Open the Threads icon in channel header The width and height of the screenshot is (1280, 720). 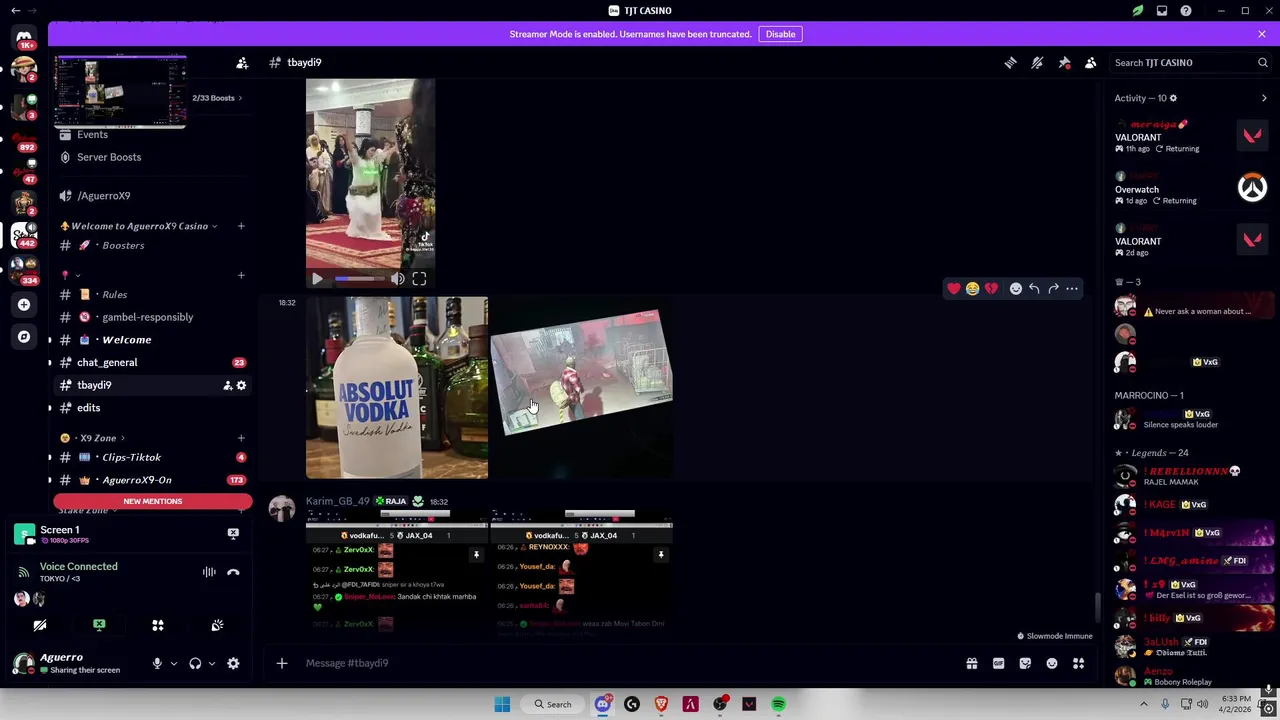1010,62
